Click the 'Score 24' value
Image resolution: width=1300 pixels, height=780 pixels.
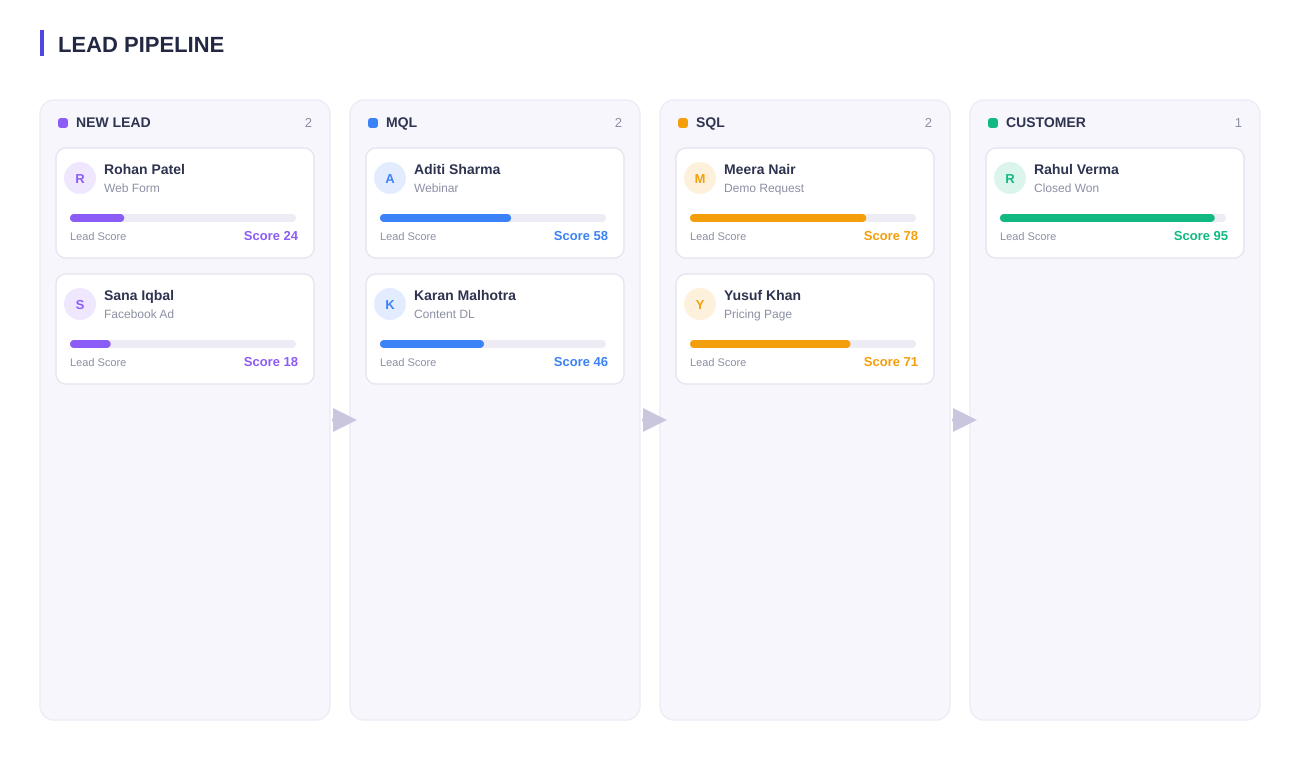(x=271, y=236)
